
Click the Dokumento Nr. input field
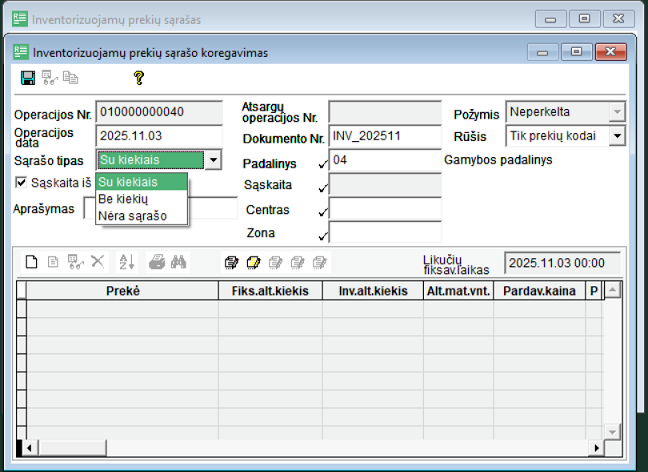click(x=384, y=135)
